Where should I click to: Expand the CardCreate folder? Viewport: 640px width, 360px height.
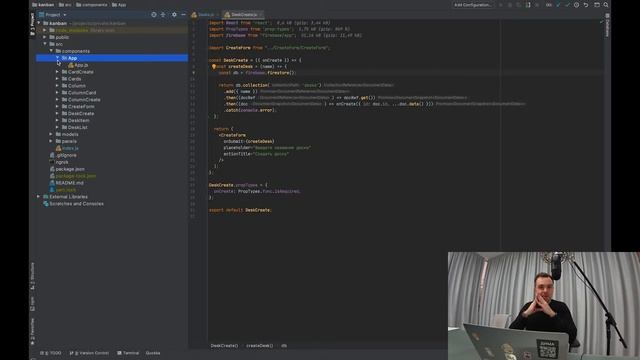coord(58,72)
